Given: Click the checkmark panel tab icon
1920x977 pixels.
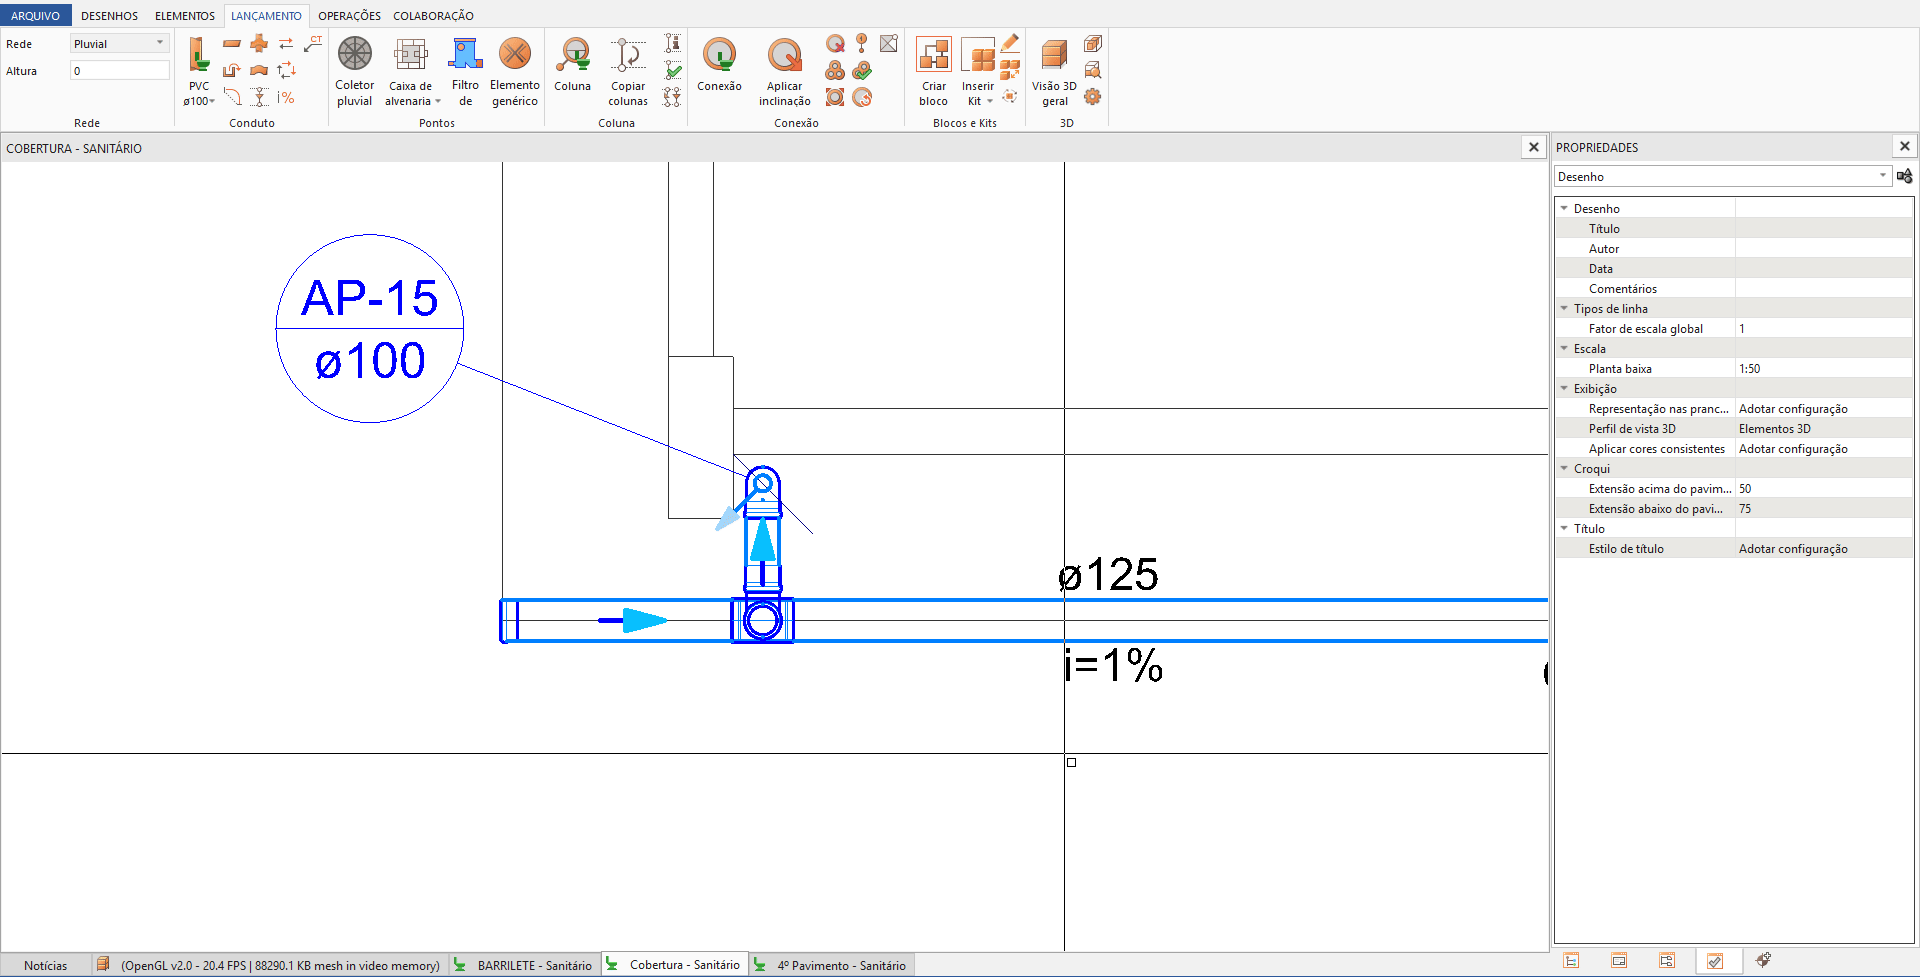Looking at the screenshot, I should coord(1715,961).
